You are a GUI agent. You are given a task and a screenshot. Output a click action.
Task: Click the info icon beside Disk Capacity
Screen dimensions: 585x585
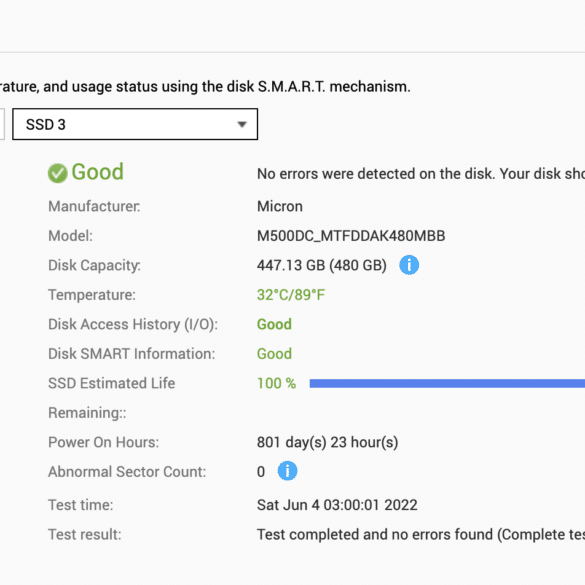tap(409, 265)
